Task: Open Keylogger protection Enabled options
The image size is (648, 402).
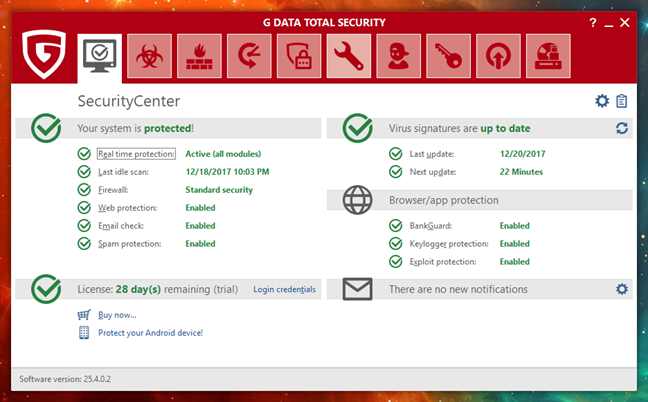Action: (514, 244)
